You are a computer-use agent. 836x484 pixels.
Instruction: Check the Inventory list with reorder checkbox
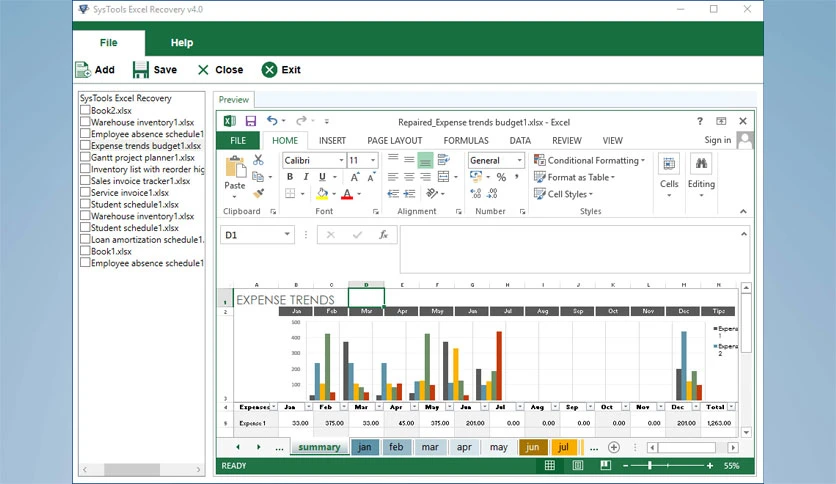pyautogui.click(x=85, y=168)
